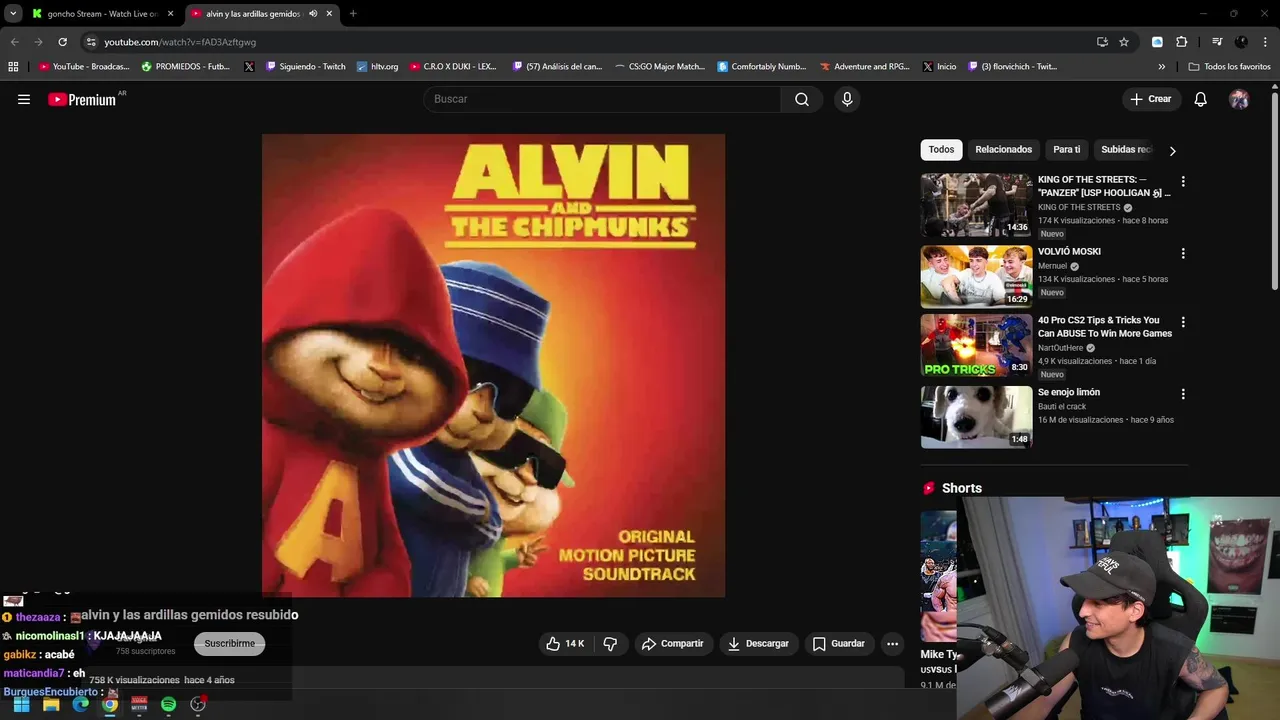
Task: Start voice search with the microphone icon
Action: pos(847,99)
